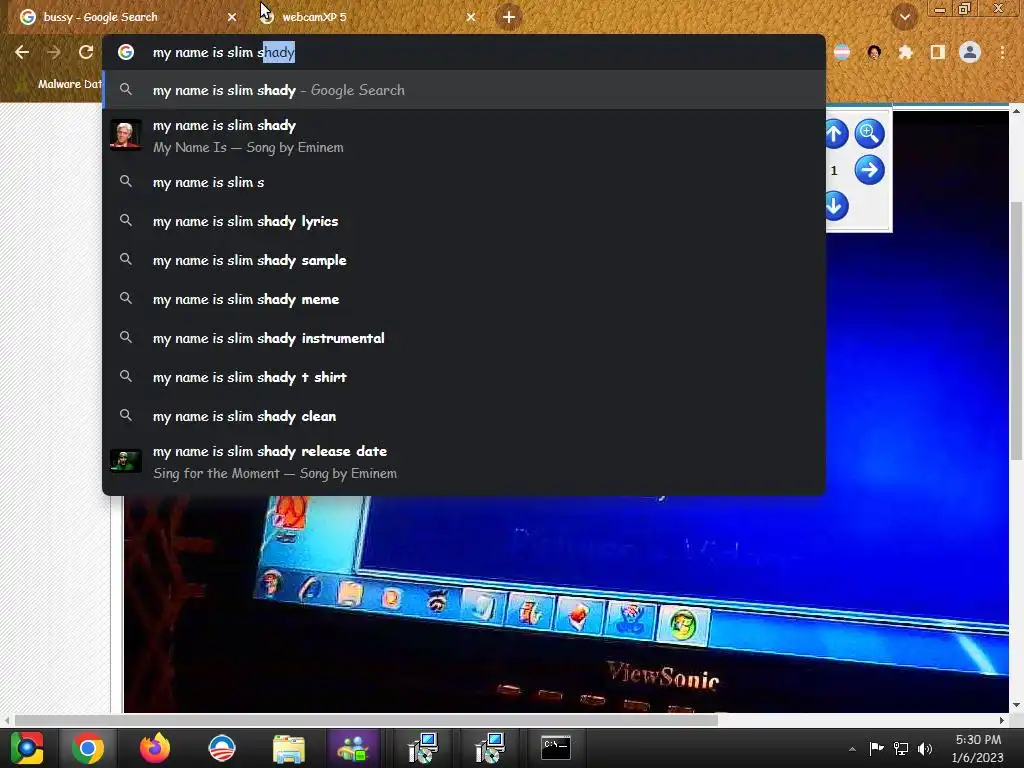
Task: Click the horizontal scrollbar at the bottom
Action: pos(366,720)
